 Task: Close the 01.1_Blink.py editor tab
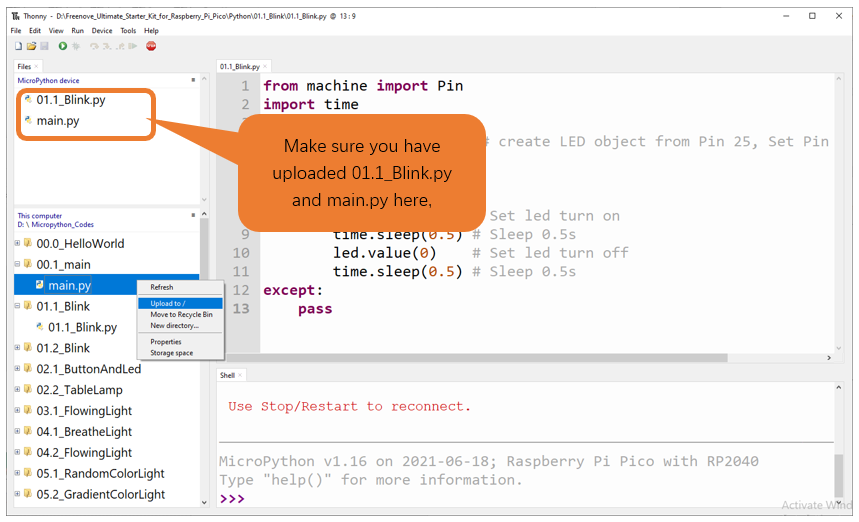265,66
